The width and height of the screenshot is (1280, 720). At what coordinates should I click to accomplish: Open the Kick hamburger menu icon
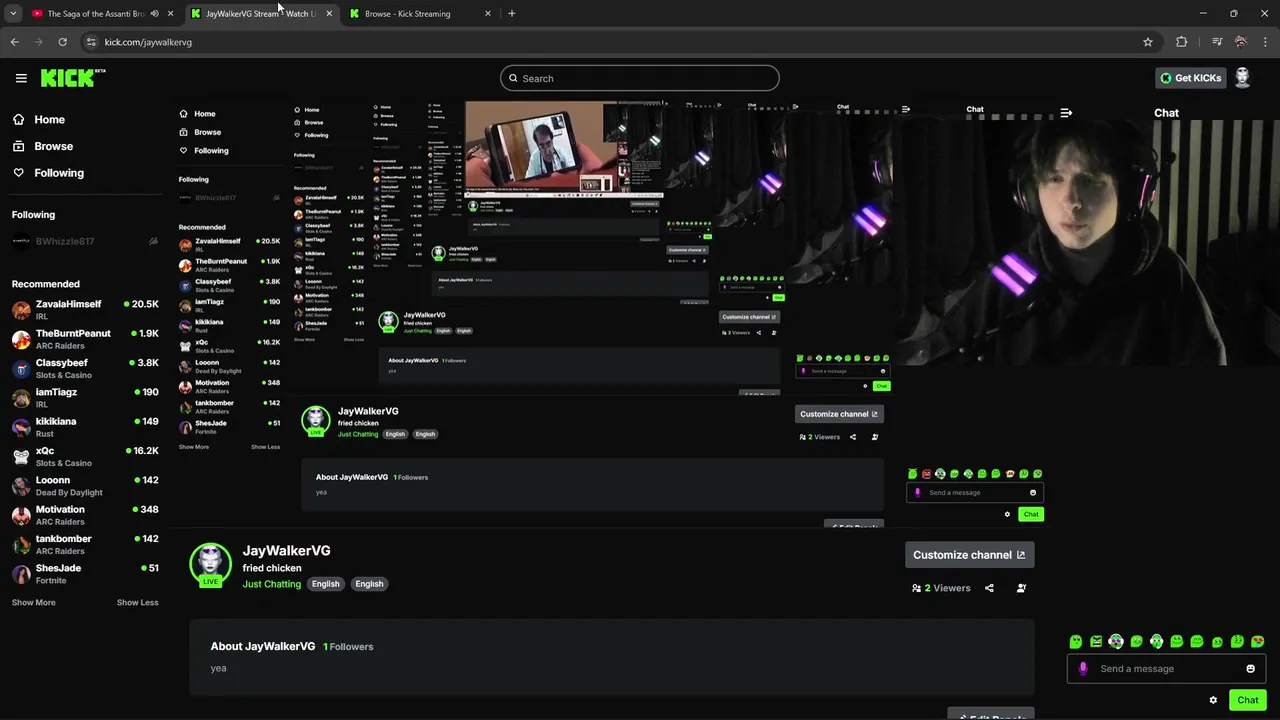[21, 78]
